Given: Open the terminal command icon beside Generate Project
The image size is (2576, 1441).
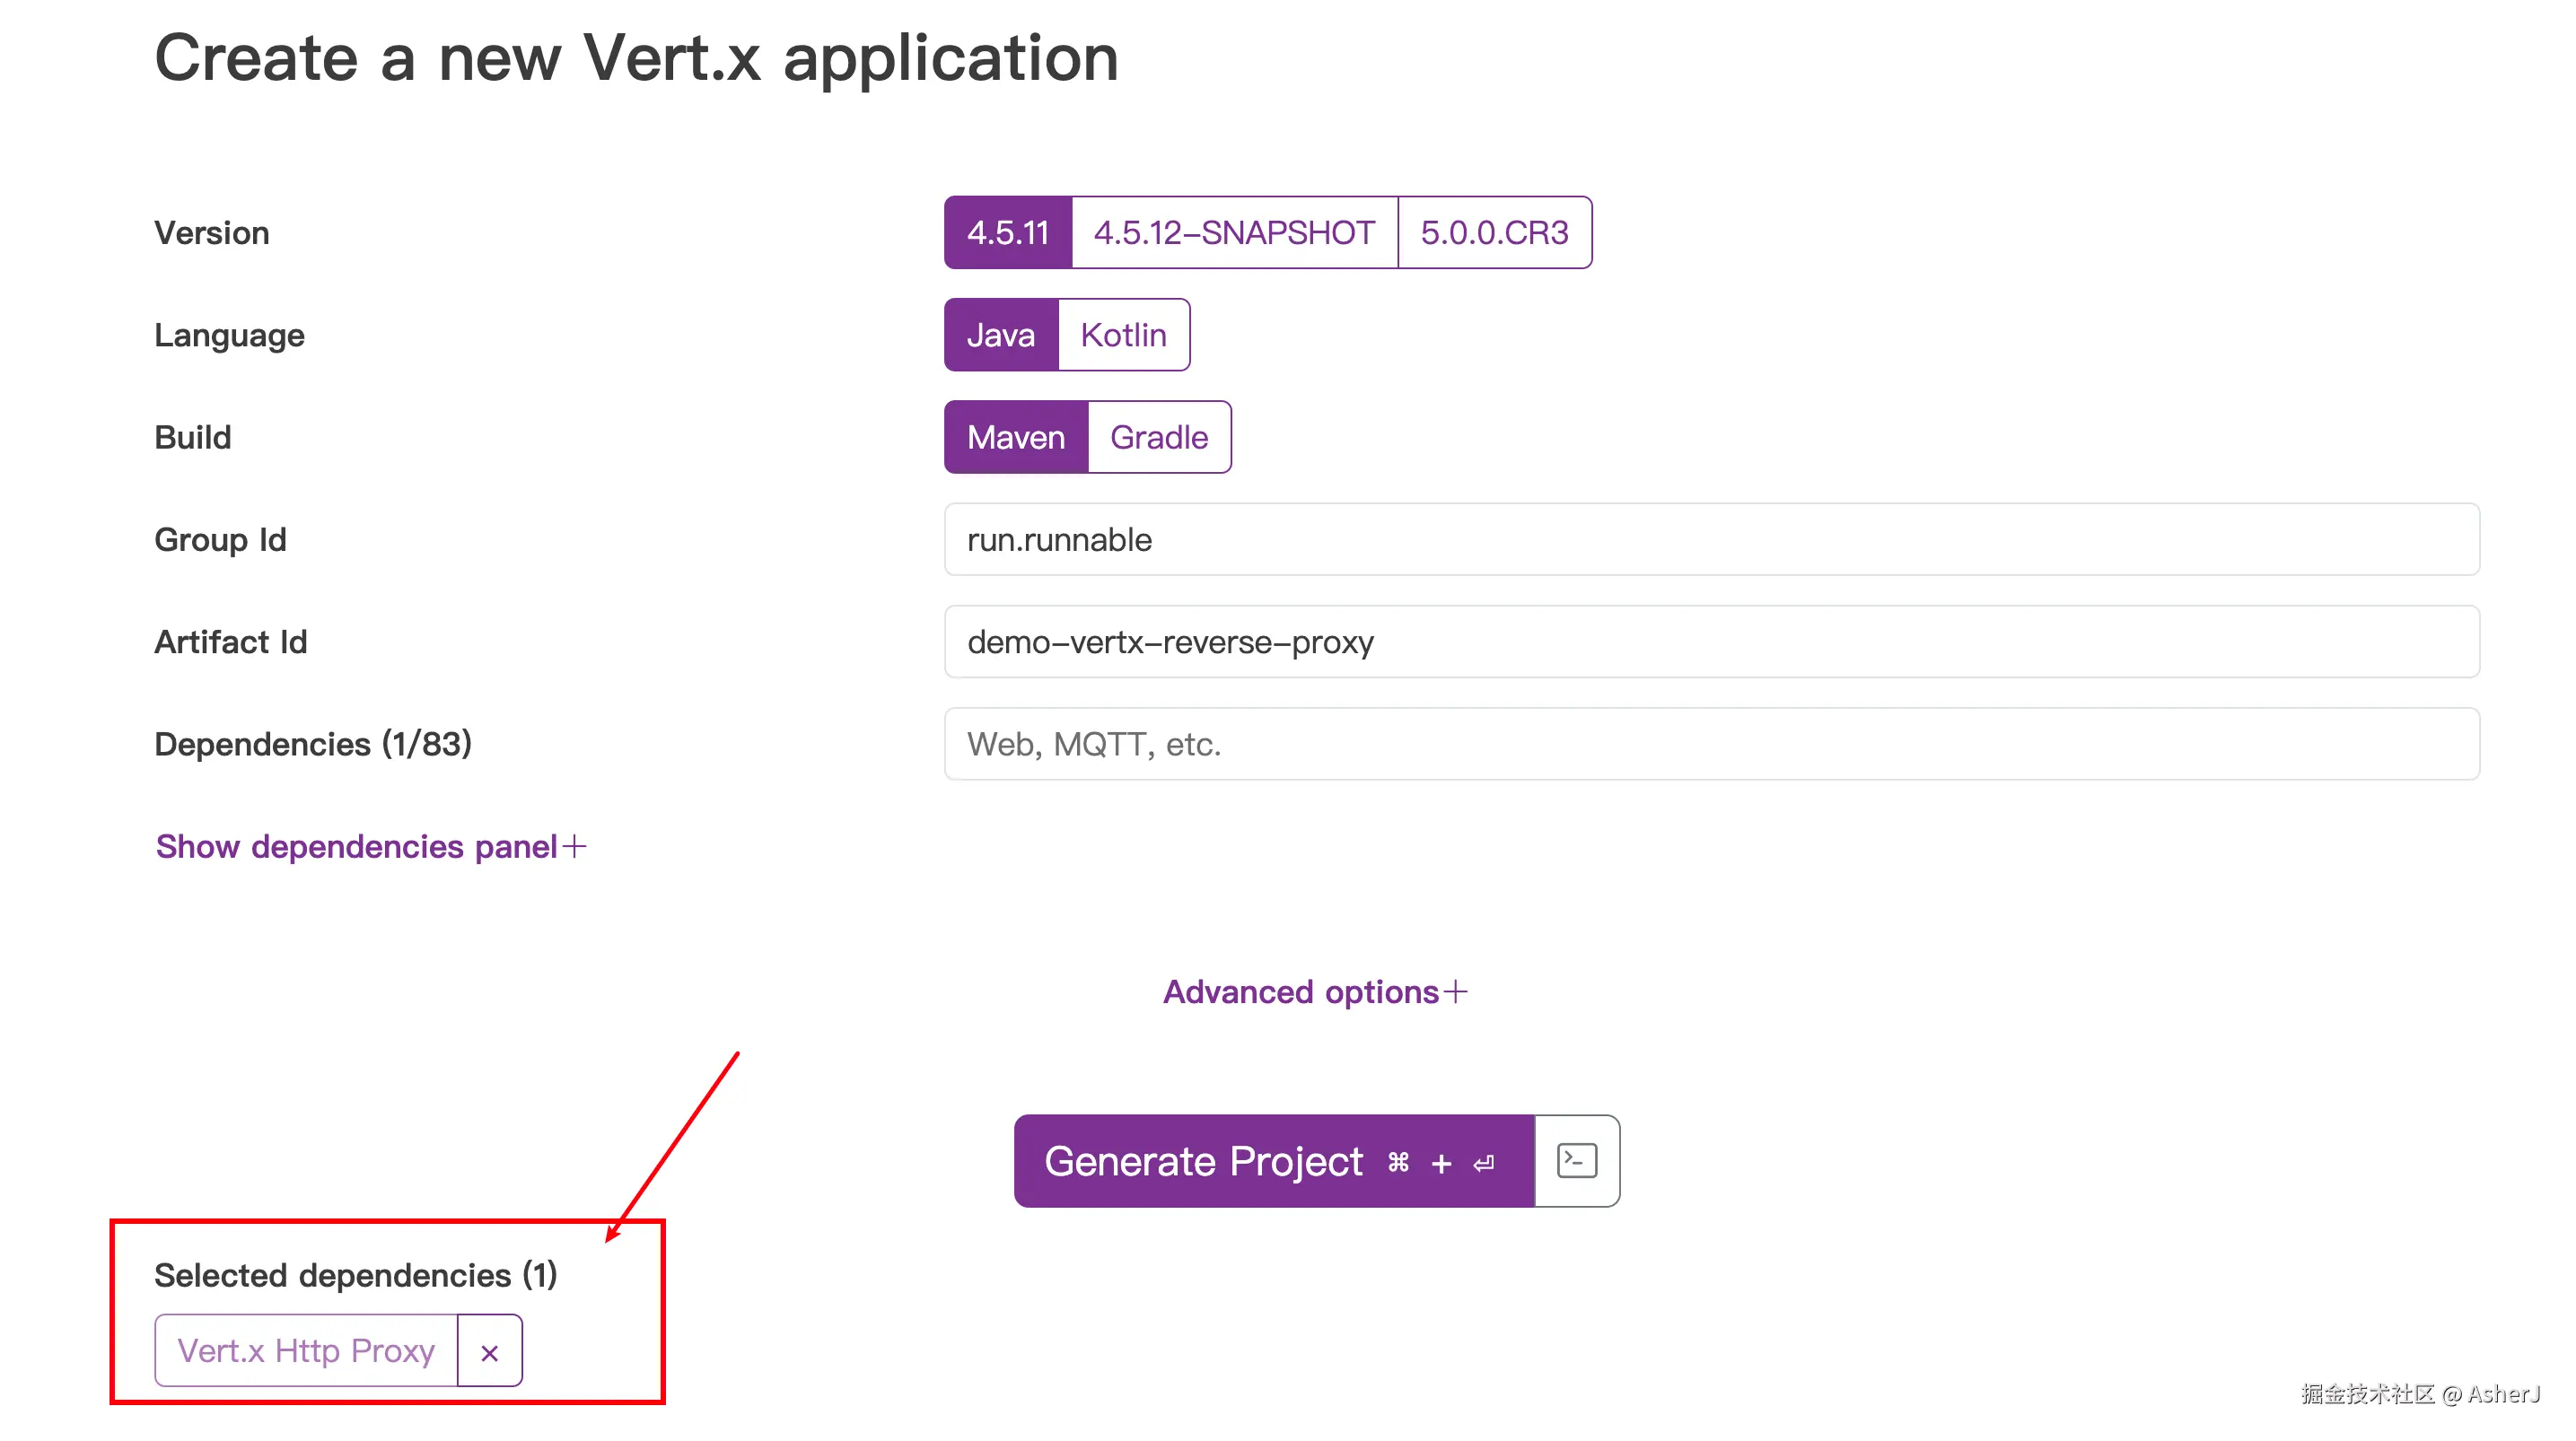Looking at the screenshot, I should (x=1576, y=1160).
